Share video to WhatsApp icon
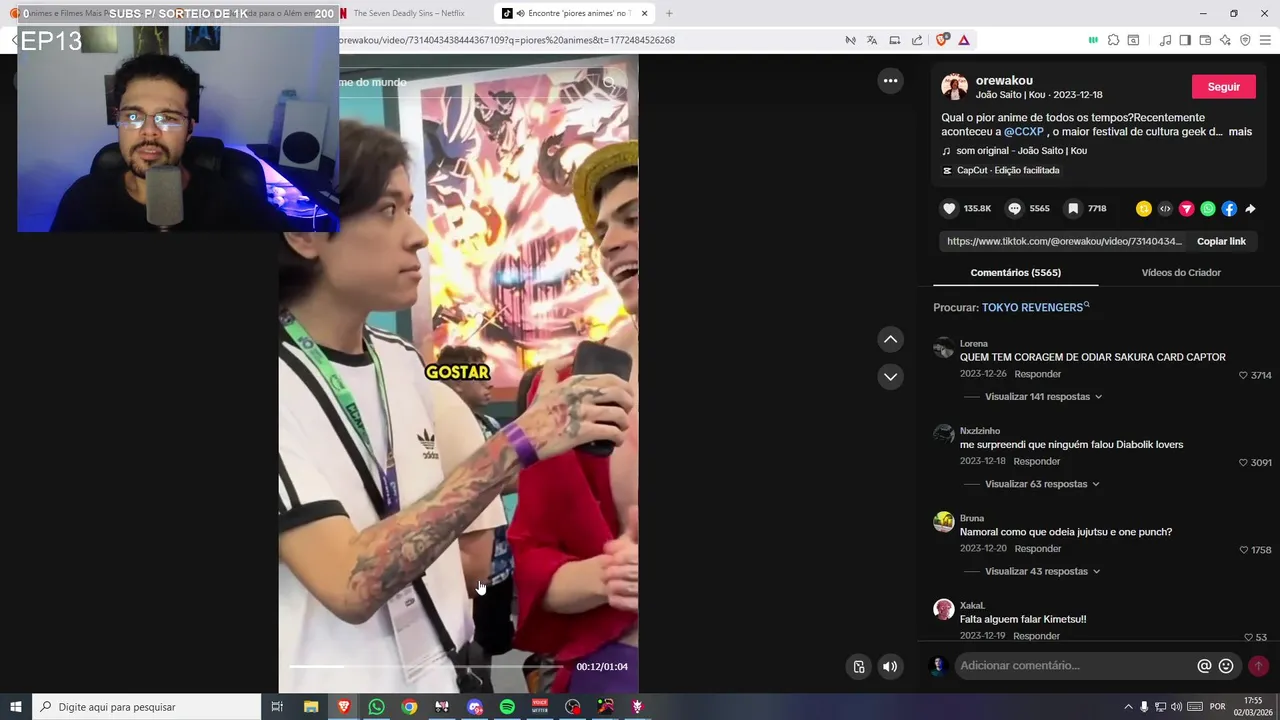 click(1208, 209)
